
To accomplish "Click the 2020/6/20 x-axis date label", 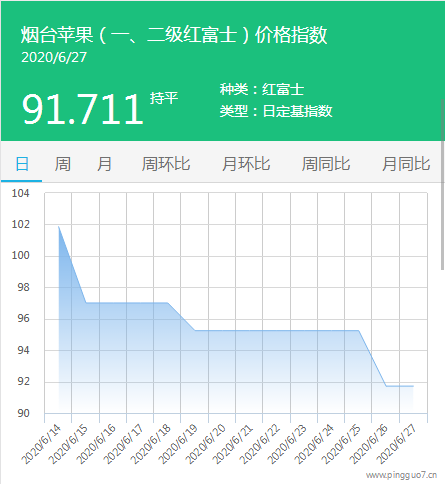I will [205, 444].
